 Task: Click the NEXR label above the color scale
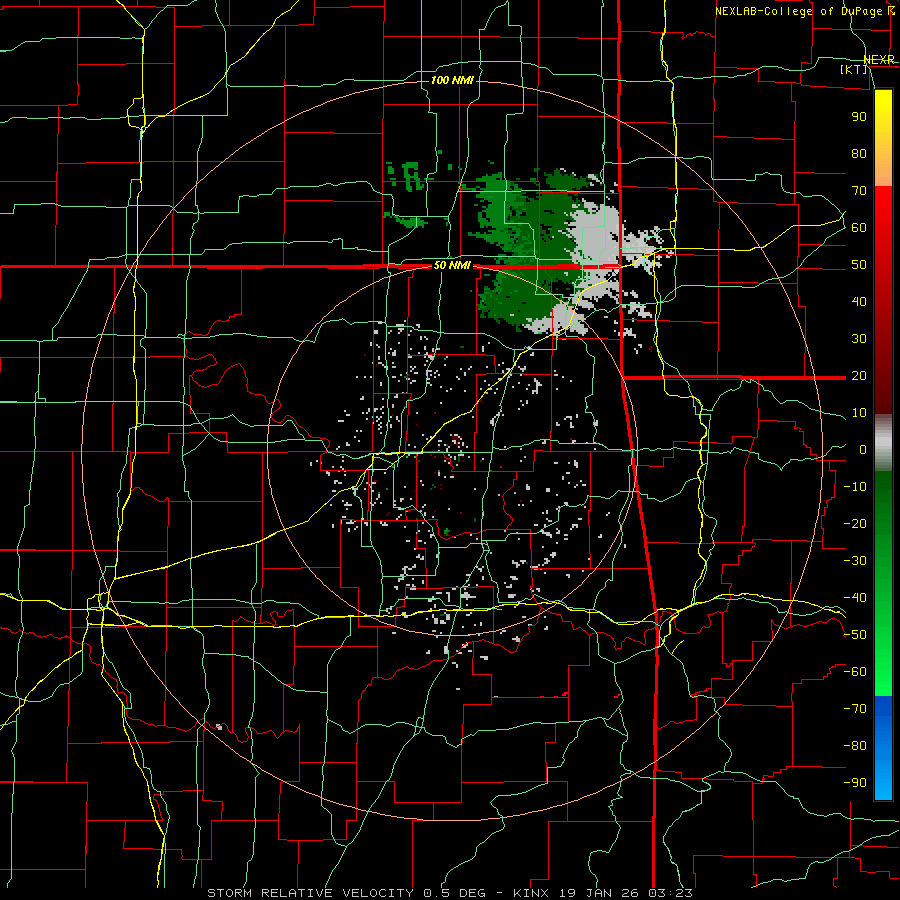point(879,60)
